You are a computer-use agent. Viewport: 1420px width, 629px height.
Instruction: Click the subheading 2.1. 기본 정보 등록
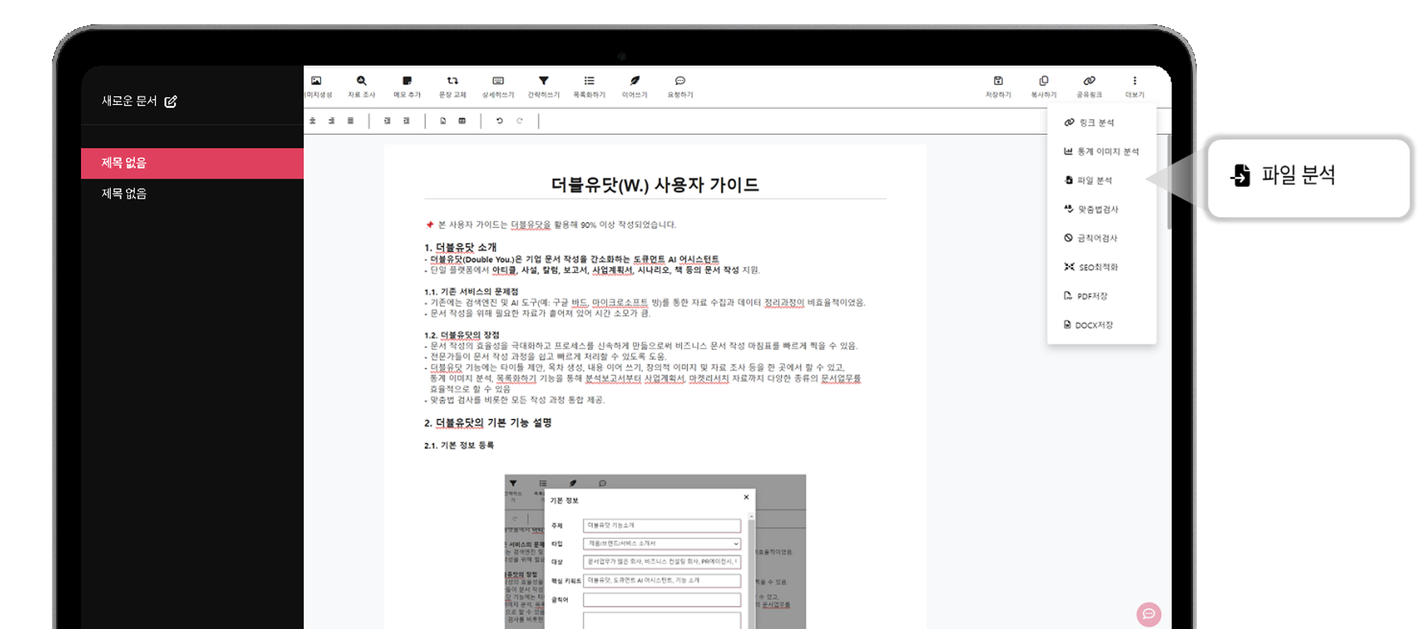pos(459,445)
